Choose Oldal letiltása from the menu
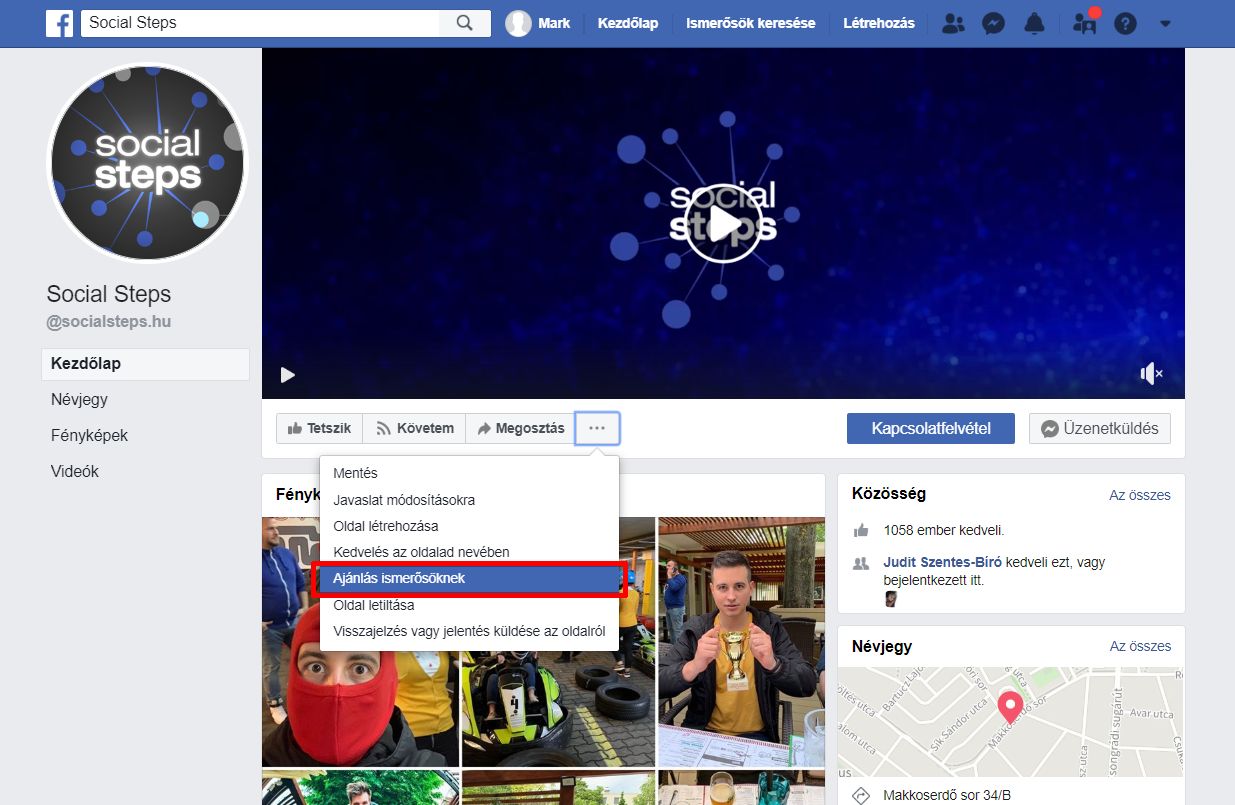 [x=373, y=605]
